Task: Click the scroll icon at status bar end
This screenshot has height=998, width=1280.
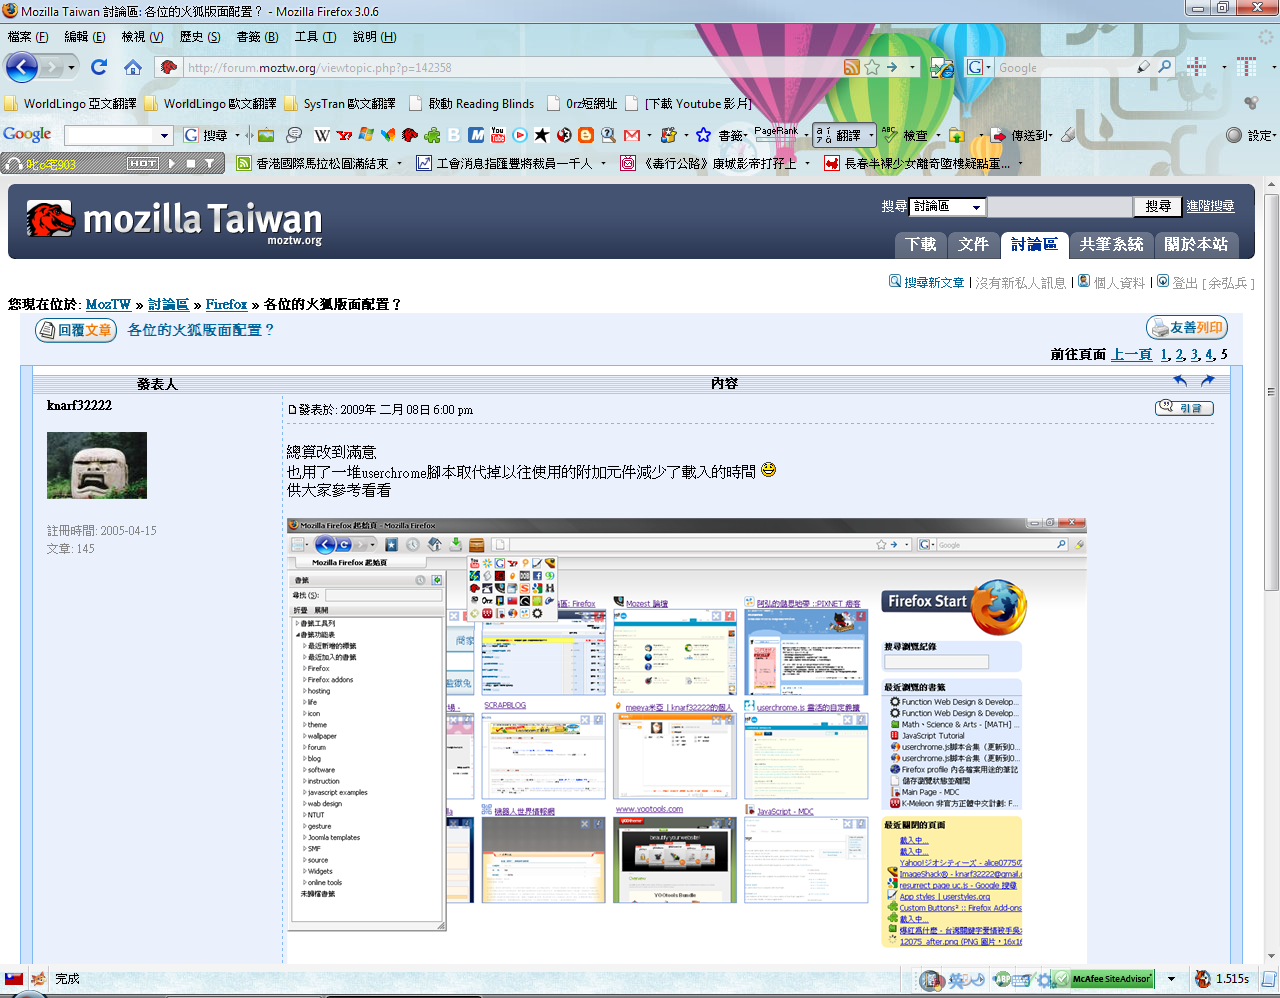Action: [1268, 979]
